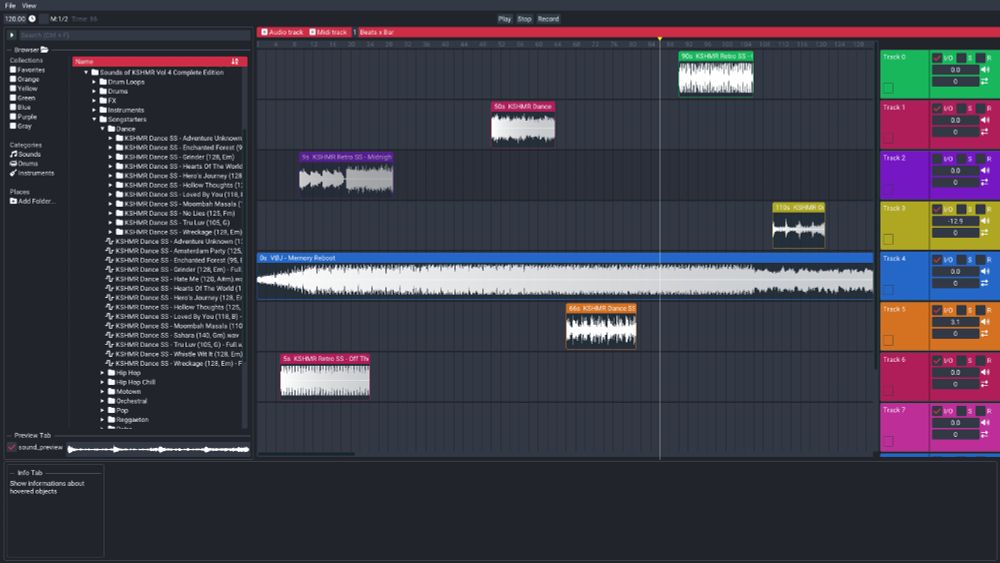Click Track 6 pan arrows icon
1000x563 pixels.
[x=985, y=384]
